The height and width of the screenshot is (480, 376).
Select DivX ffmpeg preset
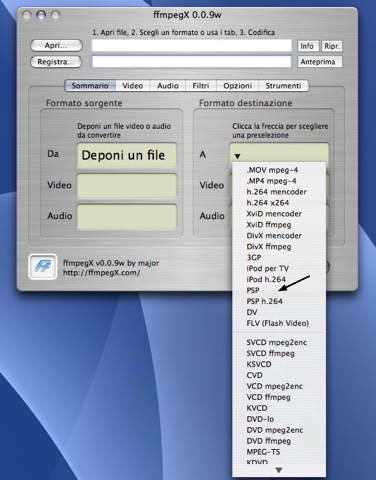click(x=279, y=247)
